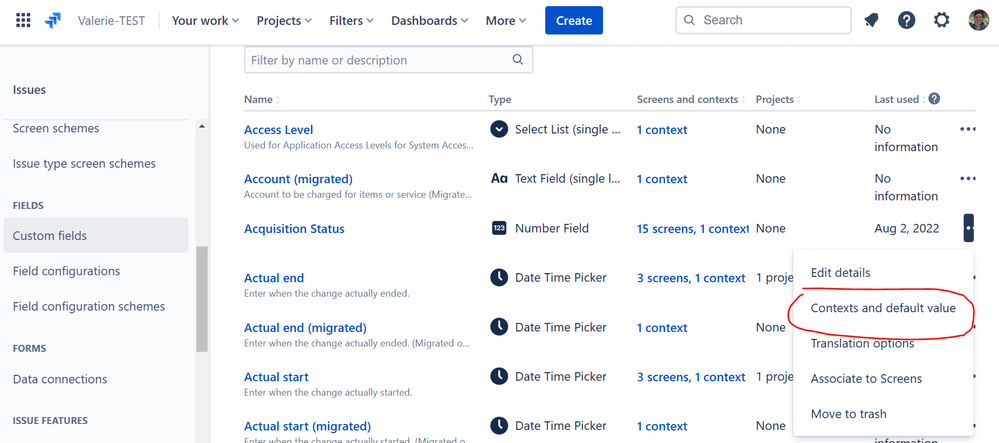The height and width of the screenshot is (443, 999).
Task: Open the Actual end (migrated) field link
Action: tap(305, 328)
